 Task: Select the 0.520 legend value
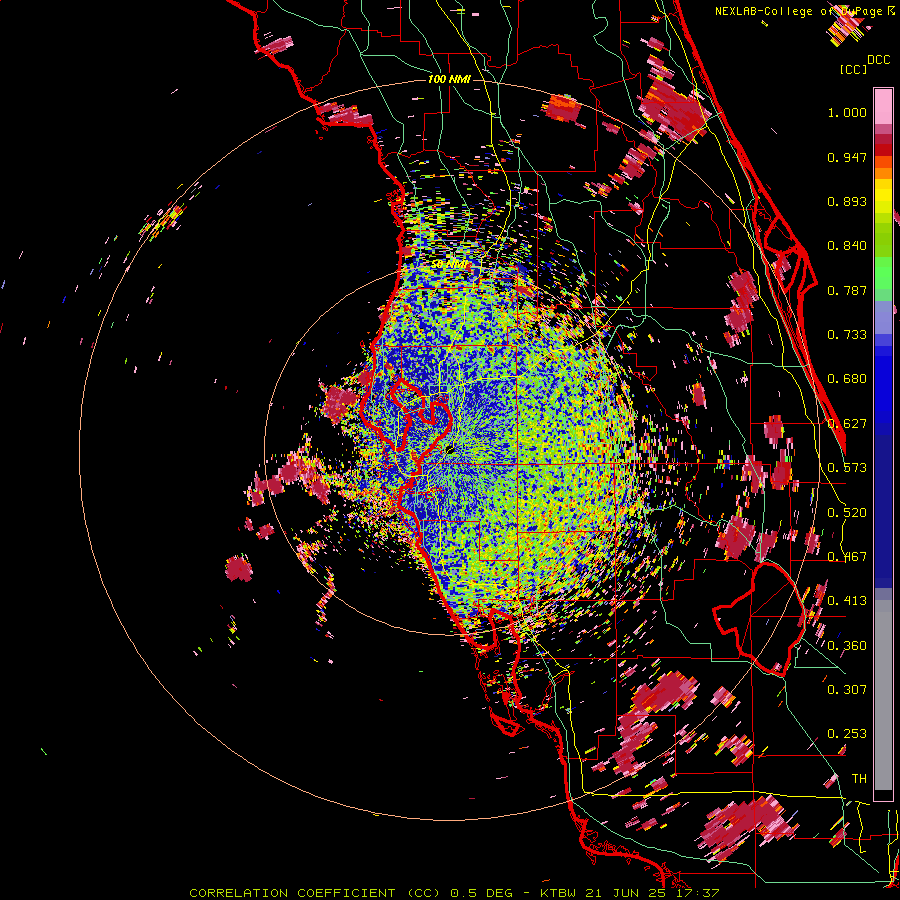point(847,512)
